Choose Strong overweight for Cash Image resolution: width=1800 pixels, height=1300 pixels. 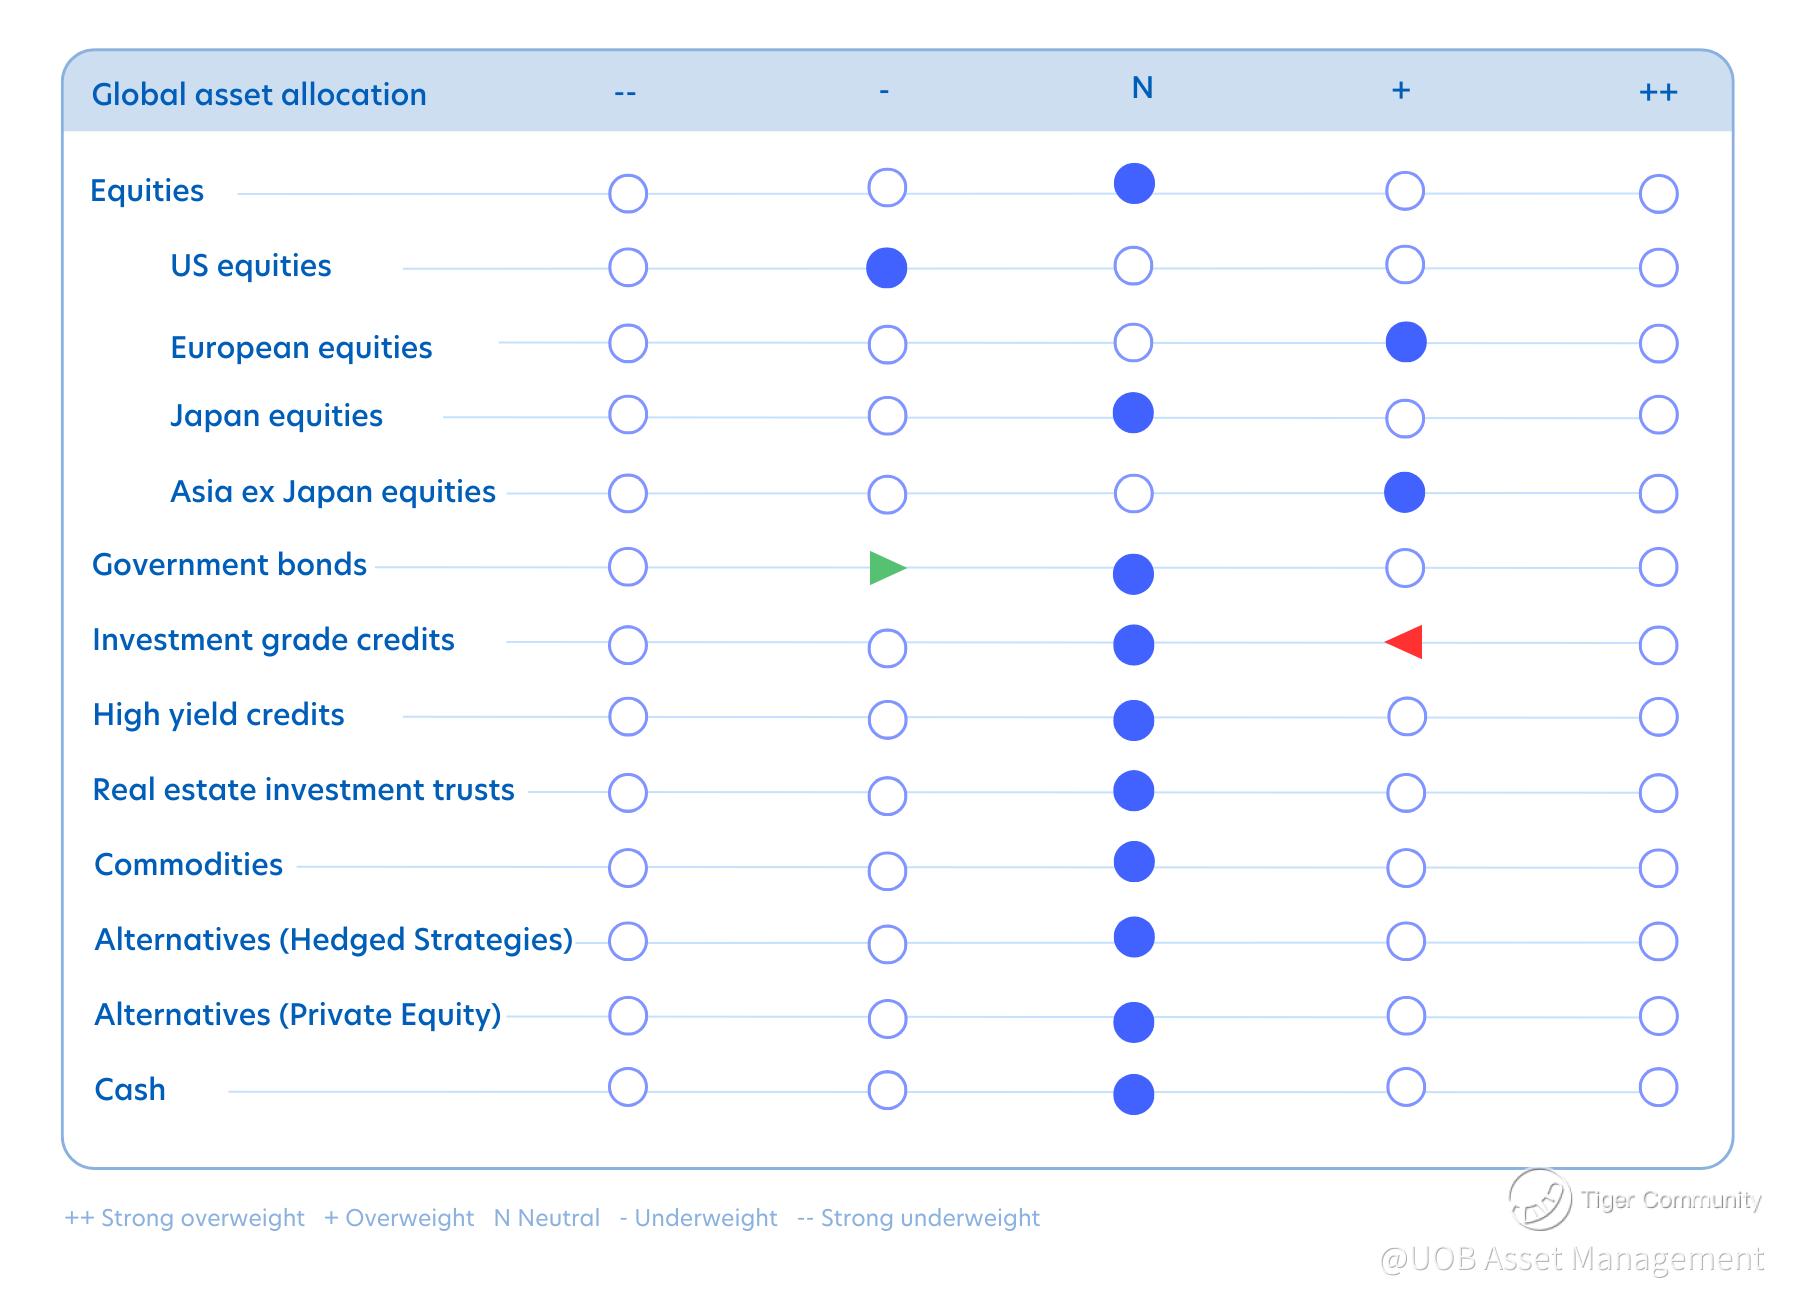[x=1658, y=1087]
